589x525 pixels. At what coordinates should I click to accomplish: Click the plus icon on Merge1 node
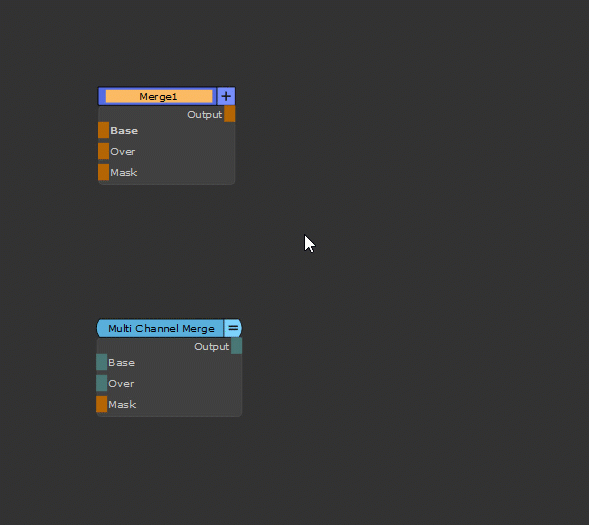coord(226,96)
